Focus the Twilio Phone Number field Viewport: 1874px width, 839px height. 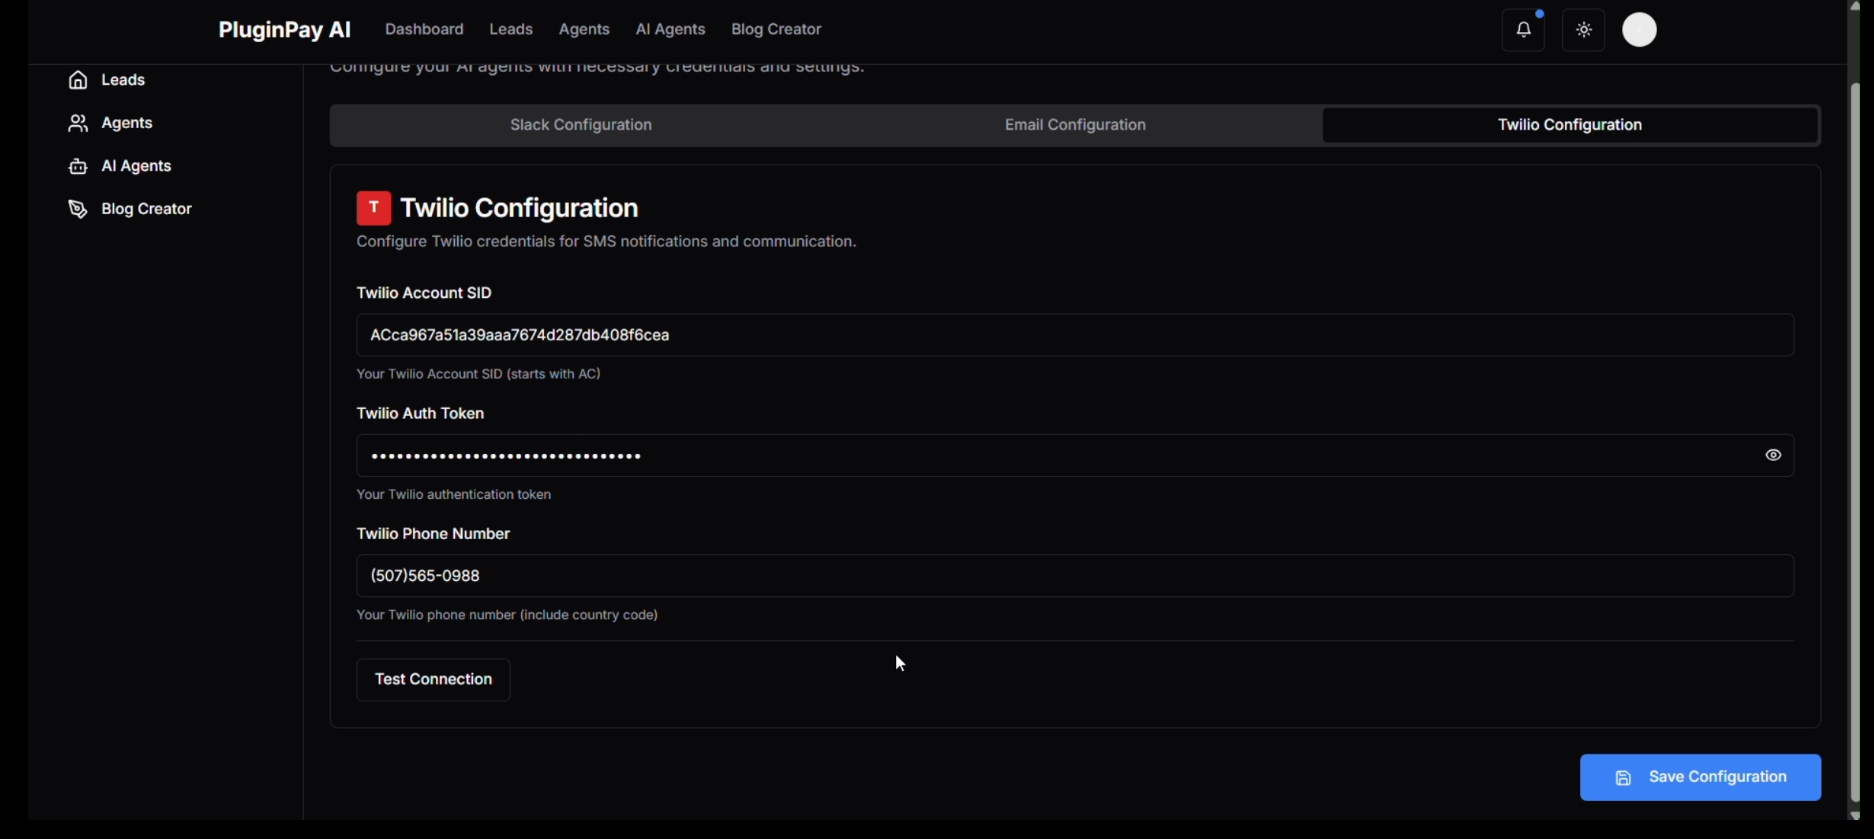point(1075,576)
